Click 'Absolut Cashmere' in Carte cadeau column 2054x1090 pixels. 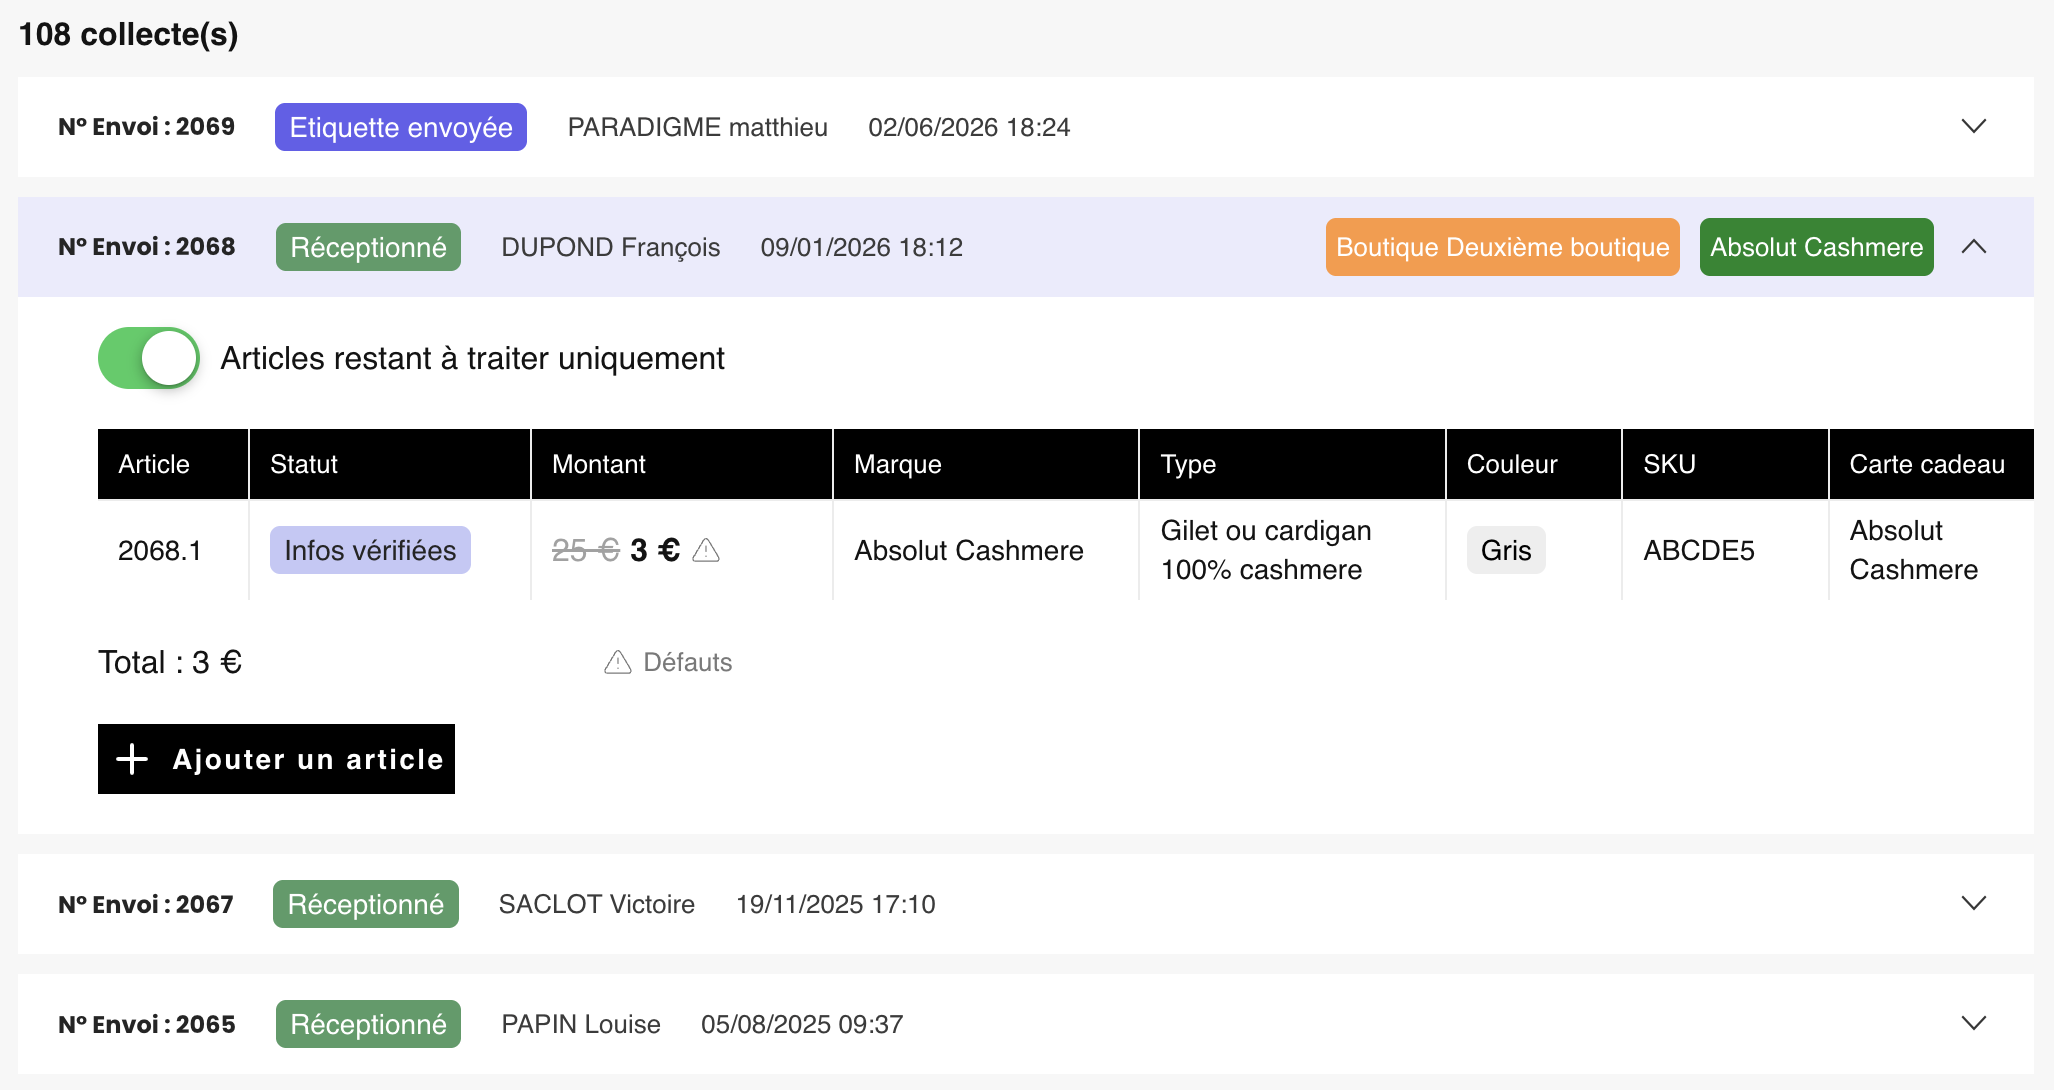[x=1913, y=550]
